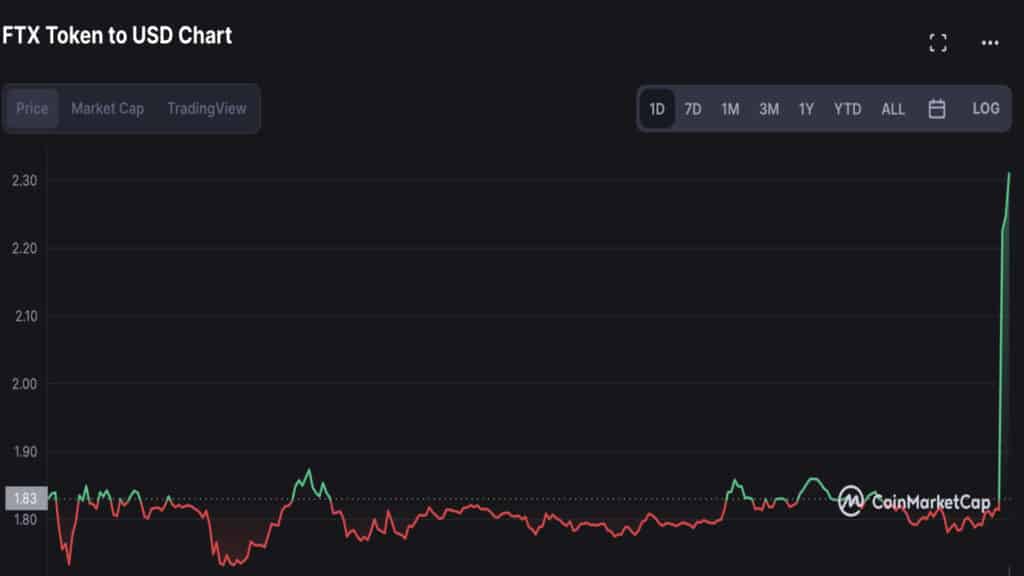
Task: Select the 1D time range
Action: (657, 109)
